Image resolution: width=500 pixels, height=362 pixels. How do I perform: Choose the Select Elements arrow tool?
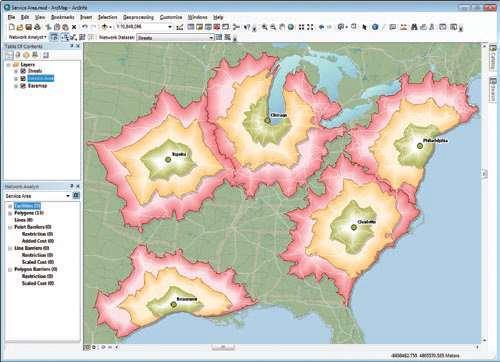point(364,27)
